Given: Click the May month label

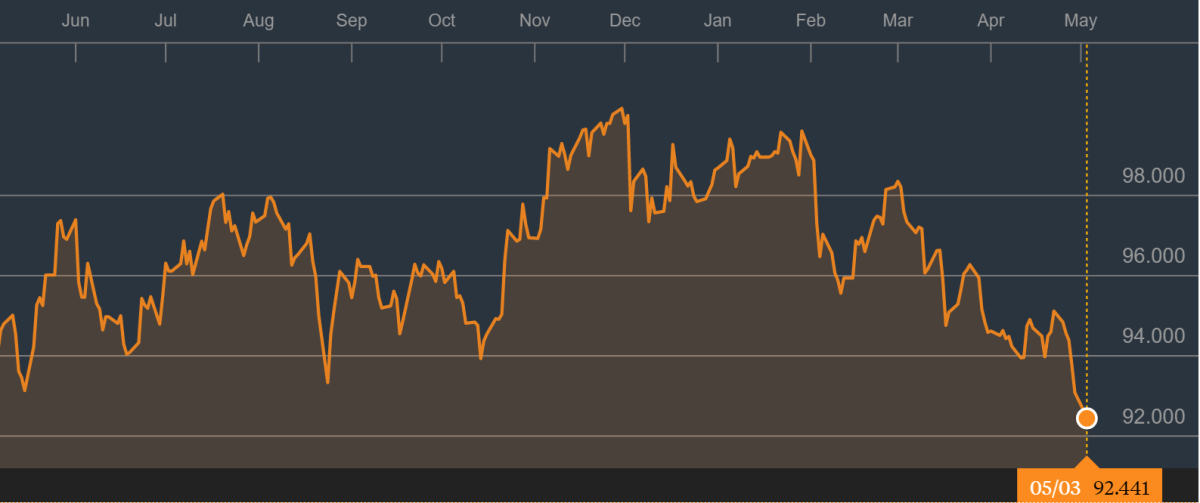Looking at the screenshot, I should pos(1081,21).
